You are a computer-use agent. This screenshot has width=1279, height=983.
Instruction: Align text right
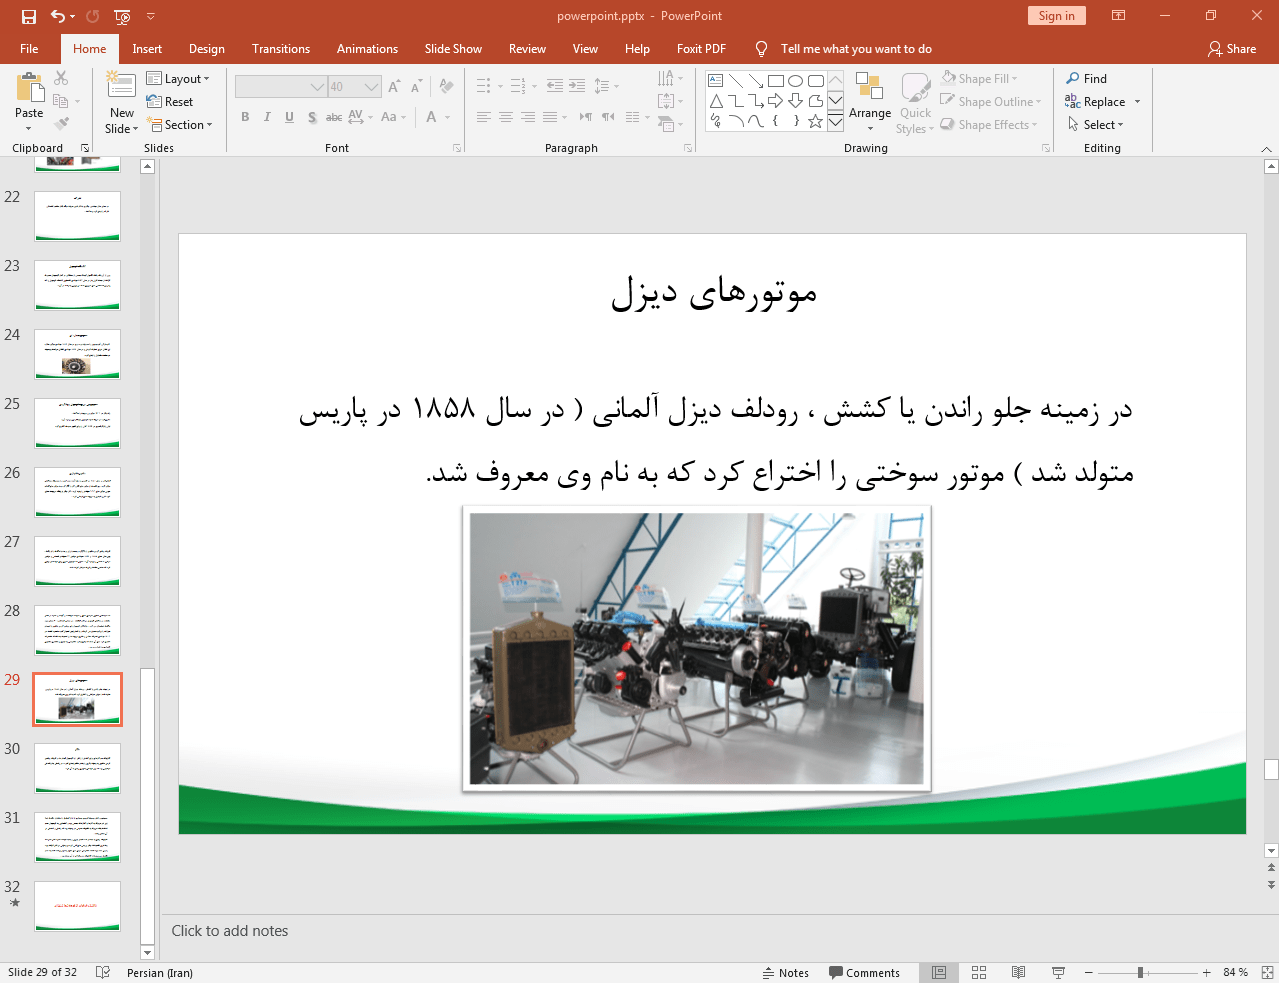[528, 117]
